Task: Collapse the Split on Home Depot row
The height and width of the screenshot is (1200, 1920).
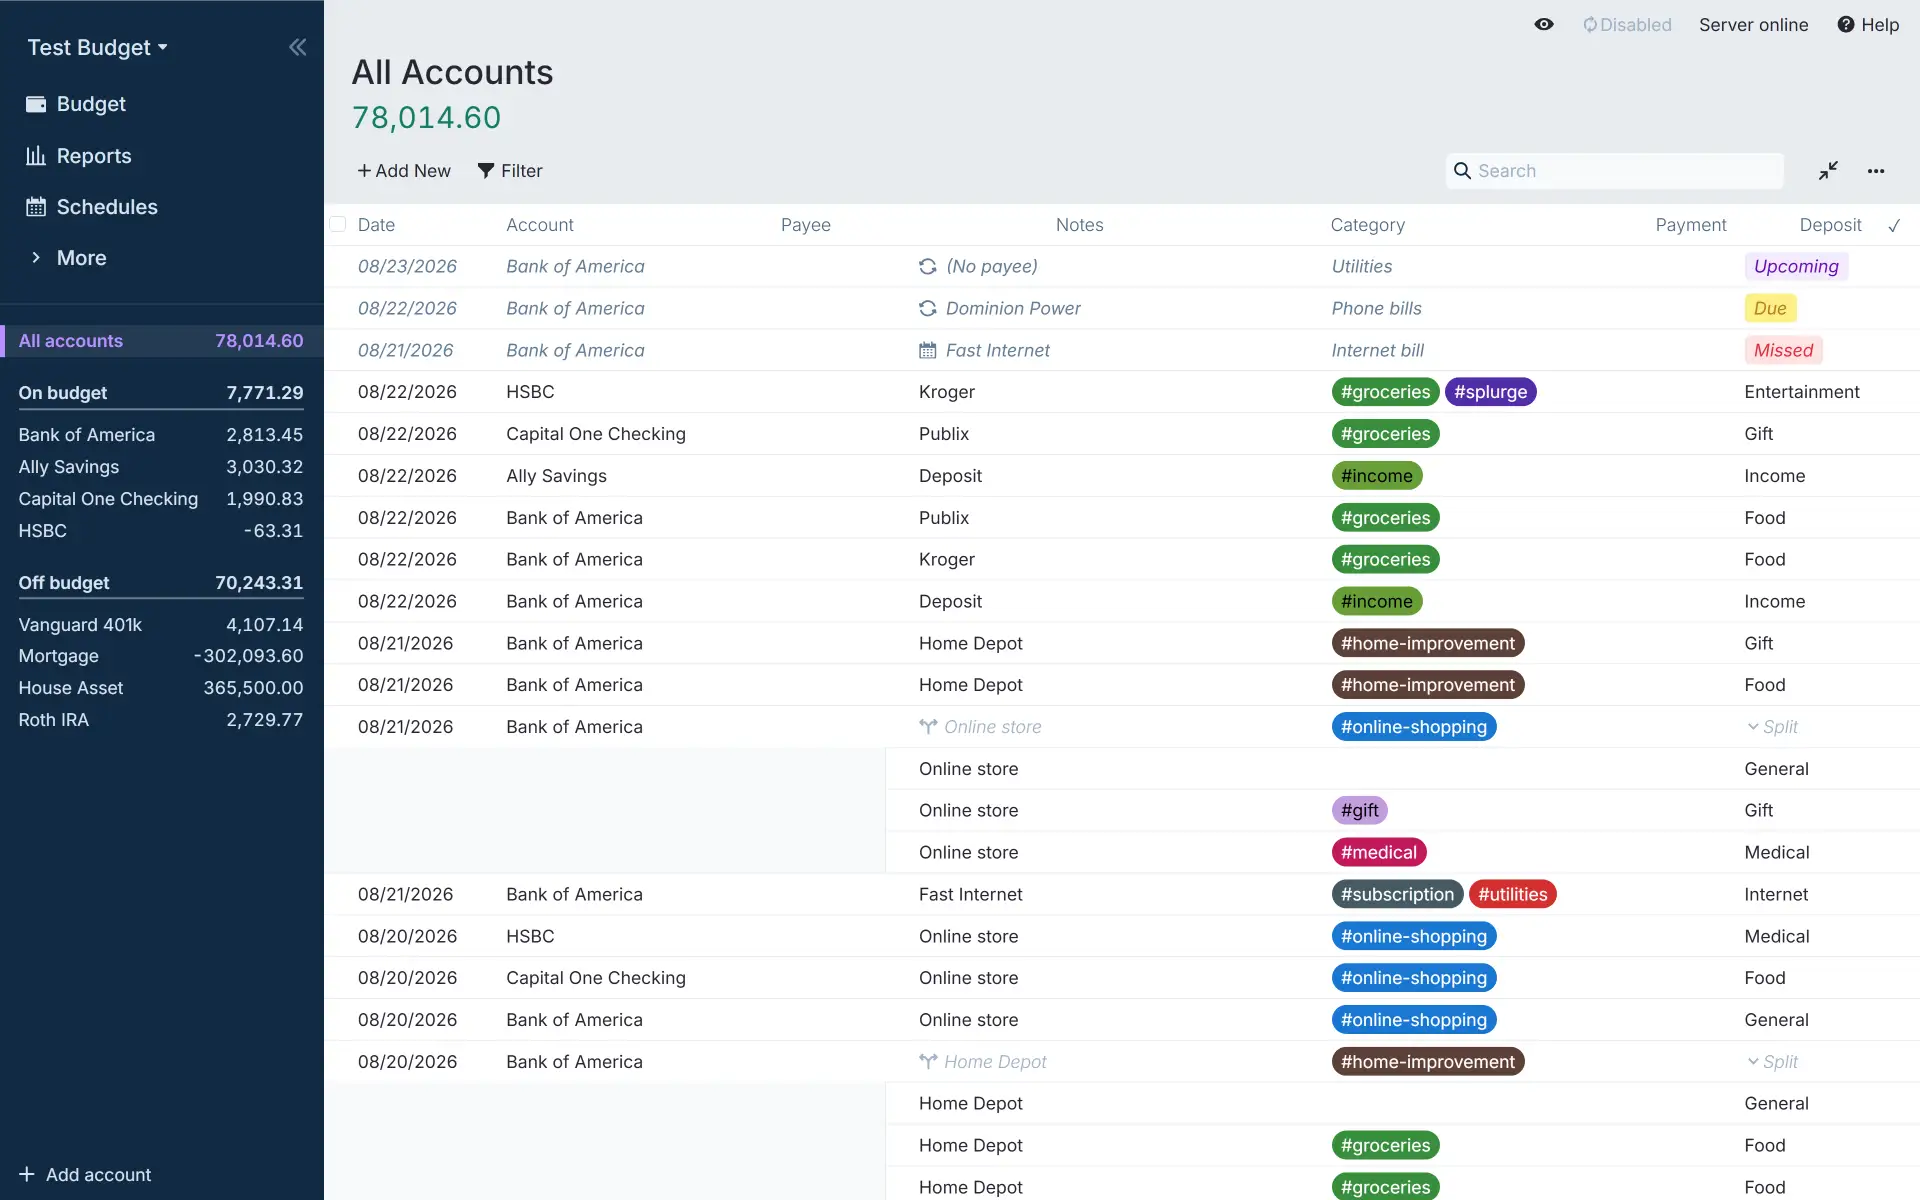Action: click(x=1772, y=1062)
